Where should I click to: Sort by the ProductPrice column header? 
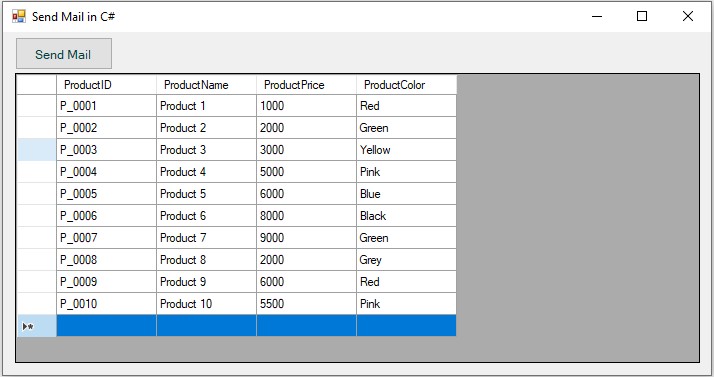click(307, 85)
